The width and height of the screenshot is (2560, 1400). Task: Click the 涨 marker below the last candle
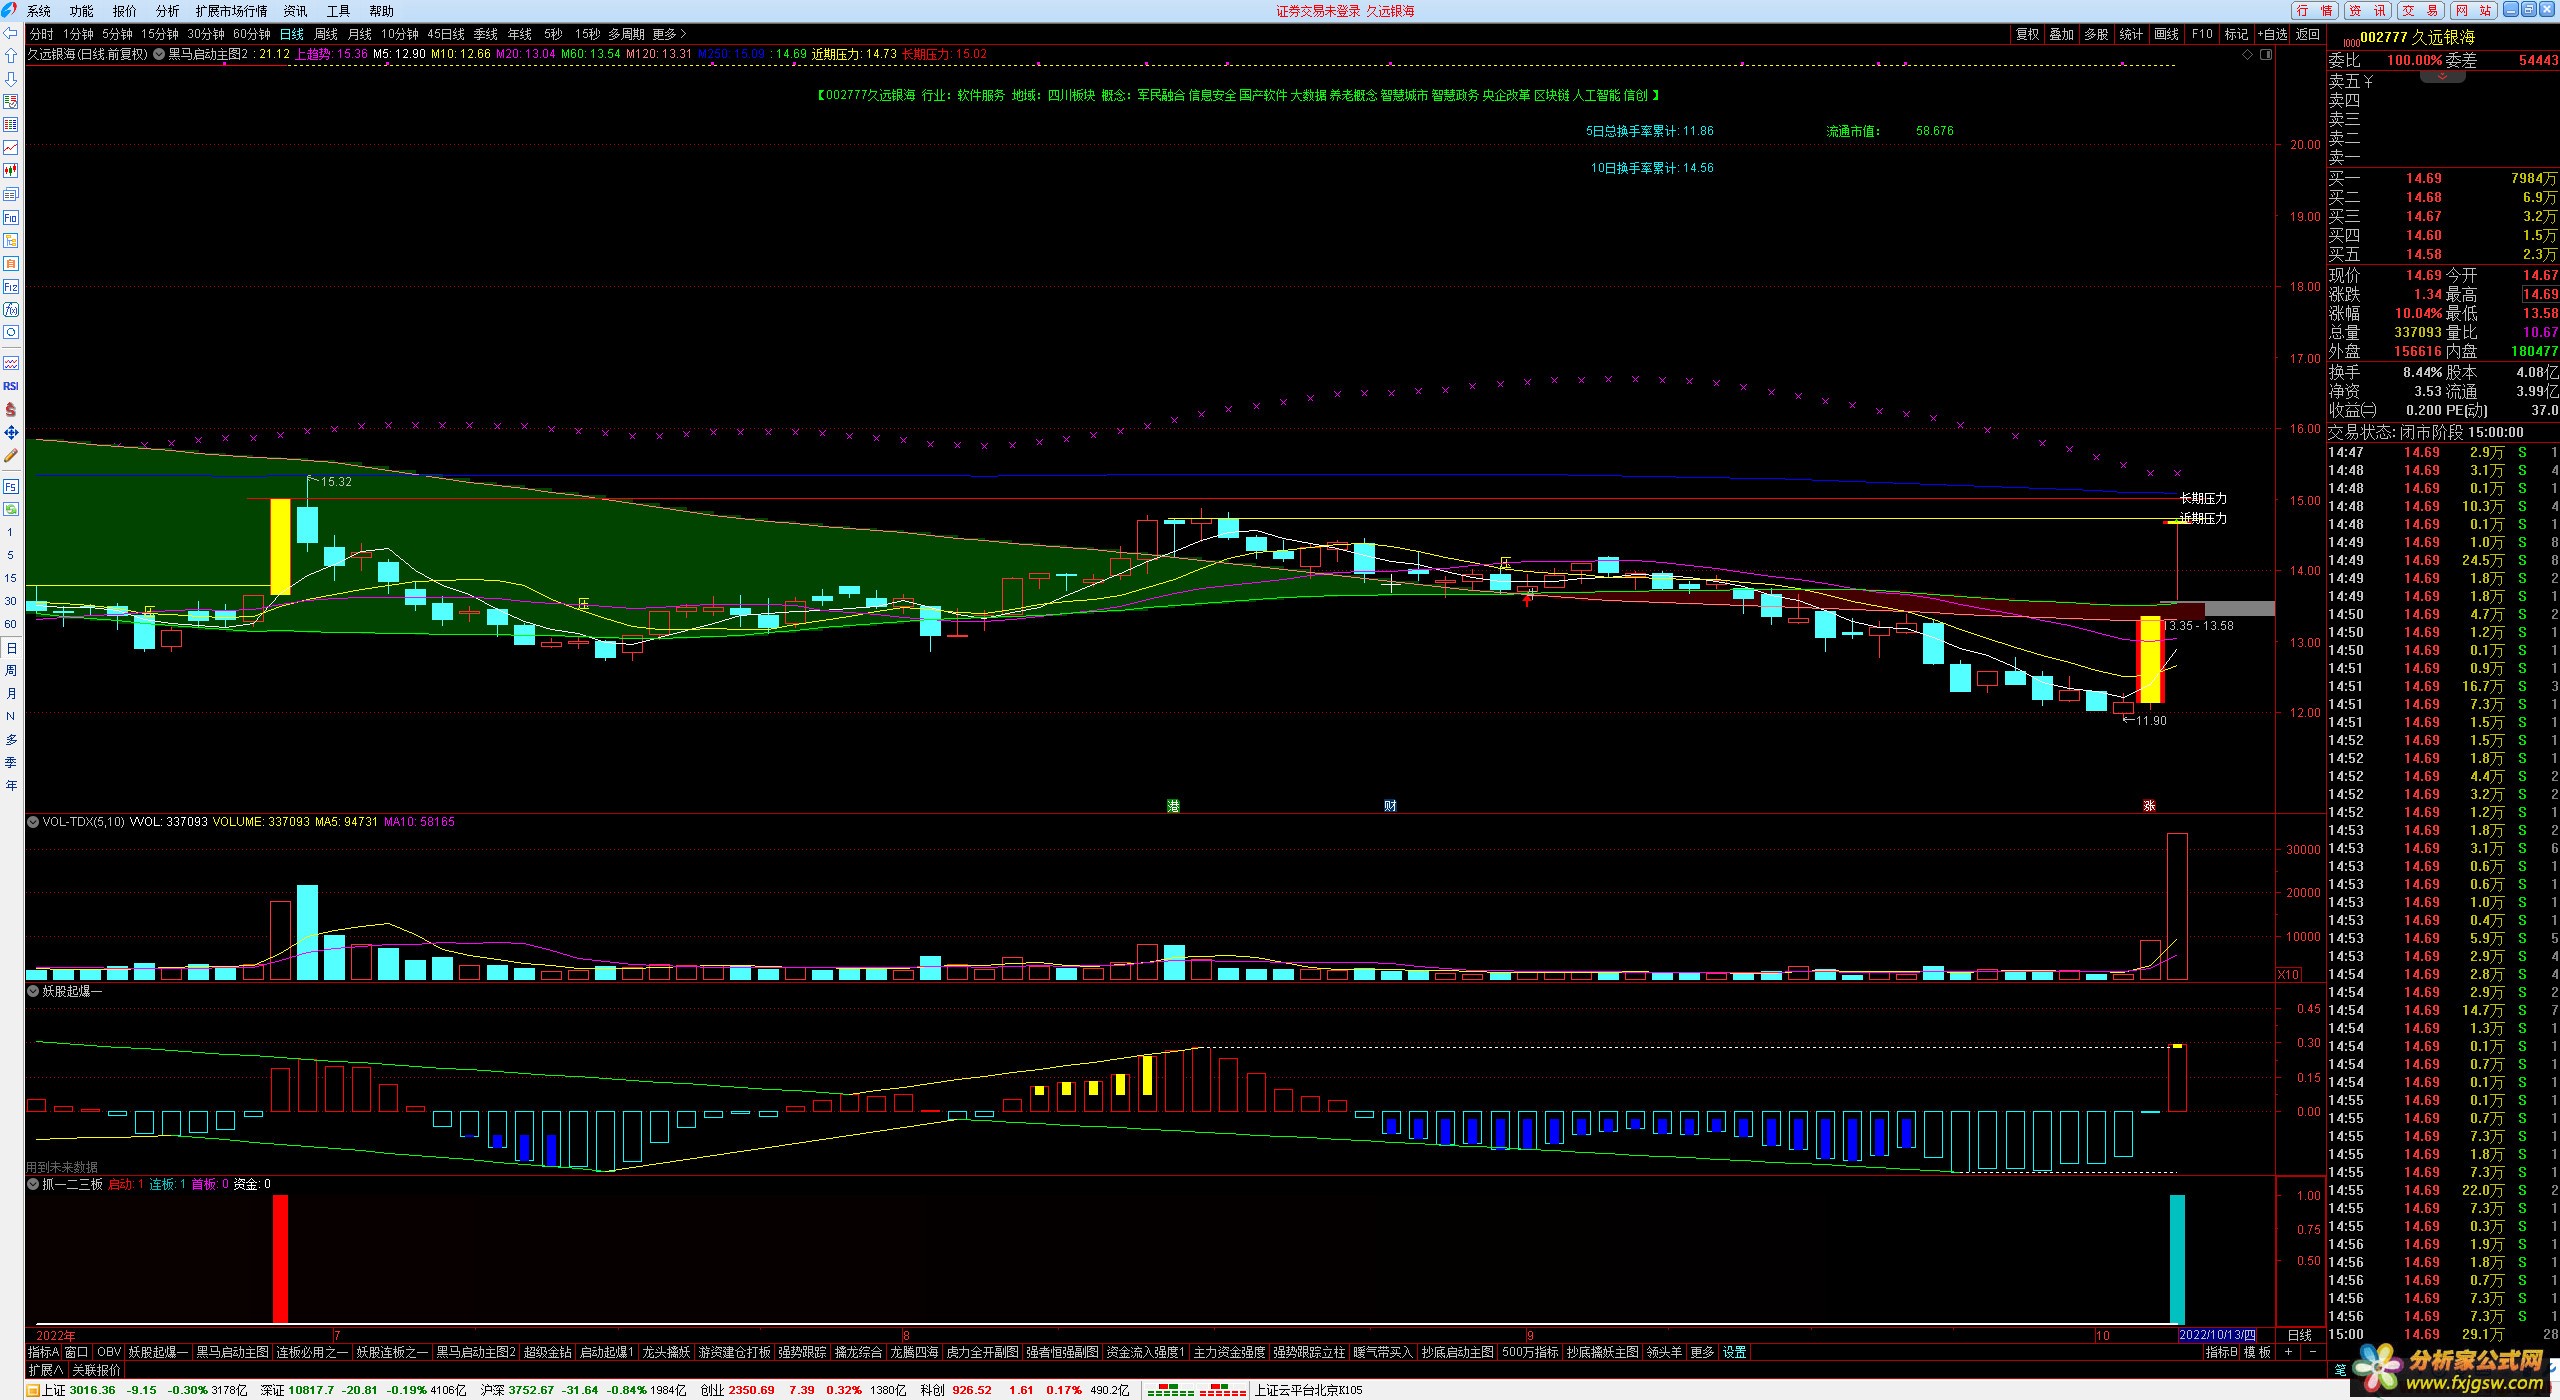(2149, 806)
